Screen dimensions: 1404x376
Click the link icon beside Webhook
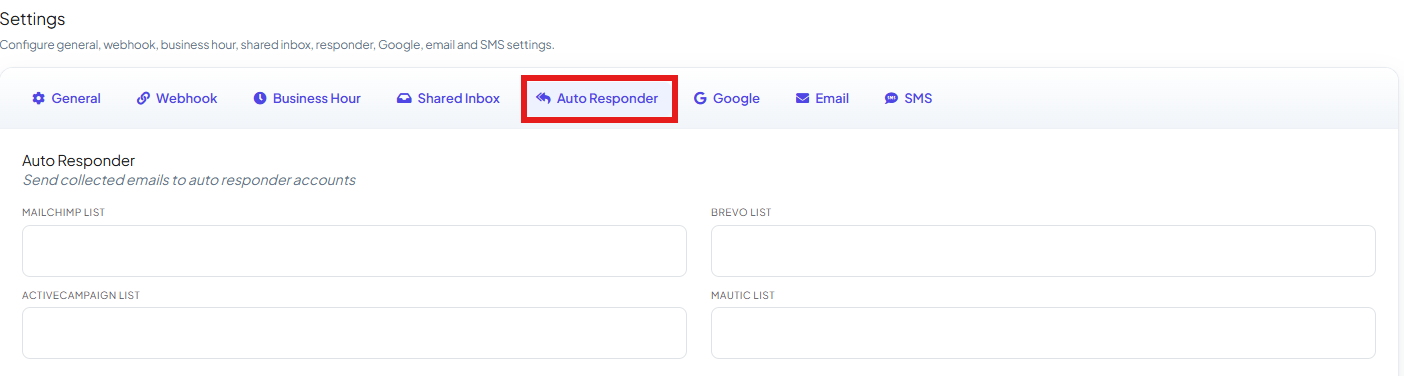[143, 98]
